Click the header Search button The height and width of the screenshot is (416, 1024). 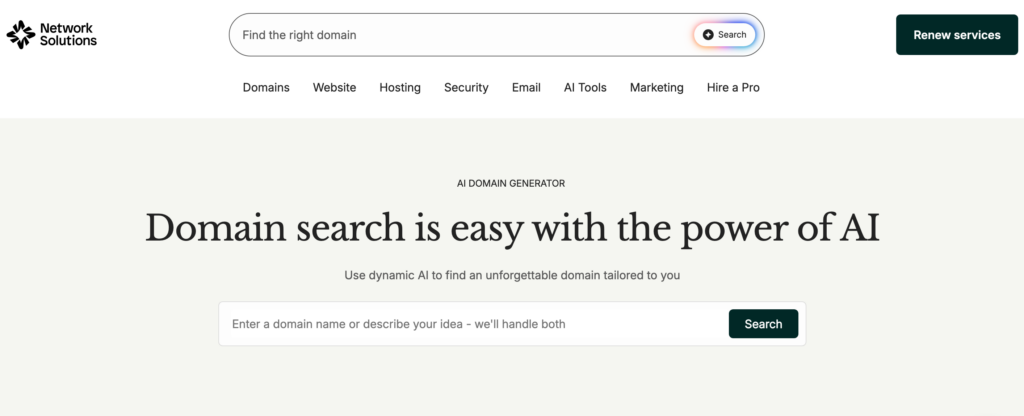(725, 35)
